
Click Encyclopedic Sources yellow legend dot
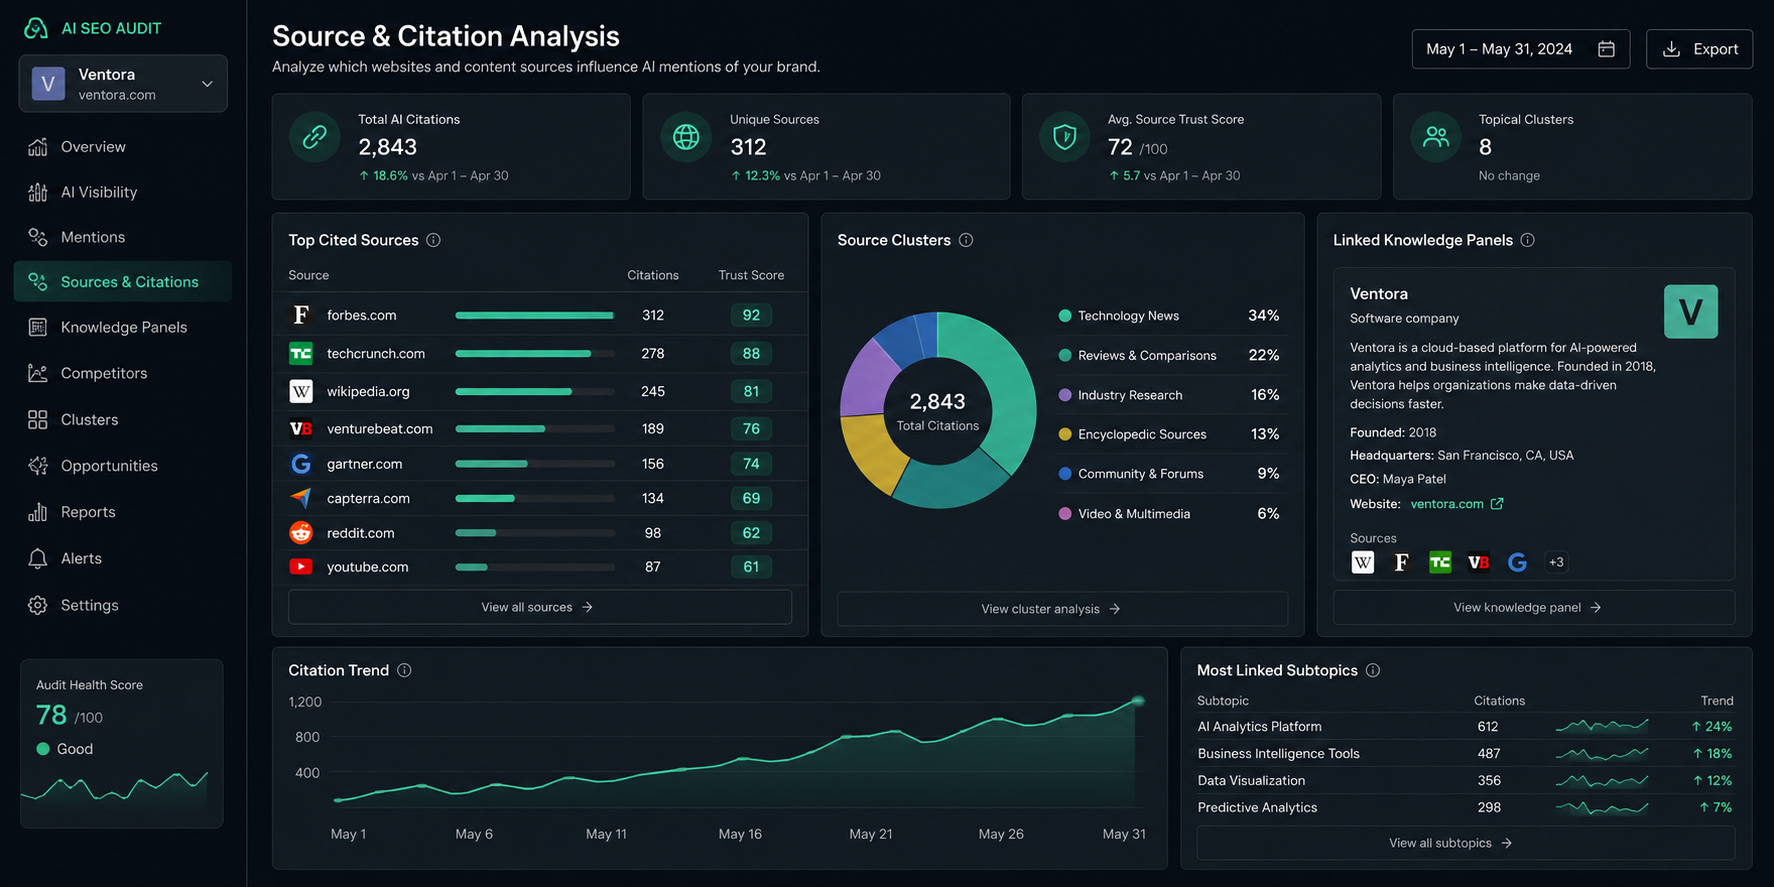(x=1065, y=434)
